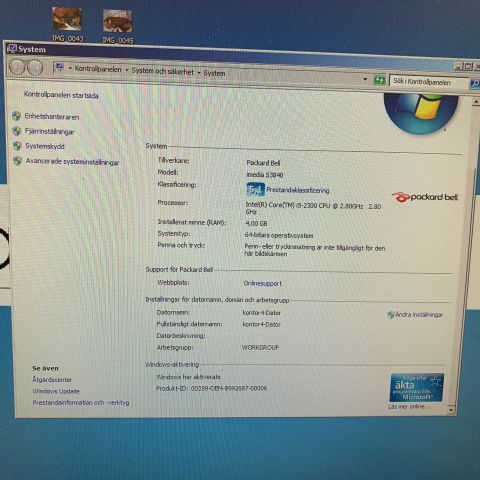This screenshot has height=480, width=480.
Task: Open Fjärrinställningar link
Action: coord(50,132)
